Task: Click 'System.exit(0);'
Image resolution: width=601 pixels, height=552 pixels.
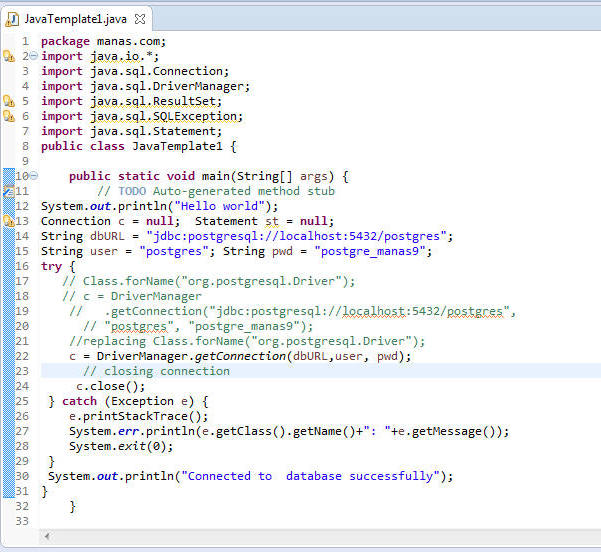Action: click(x=121, y=446)
